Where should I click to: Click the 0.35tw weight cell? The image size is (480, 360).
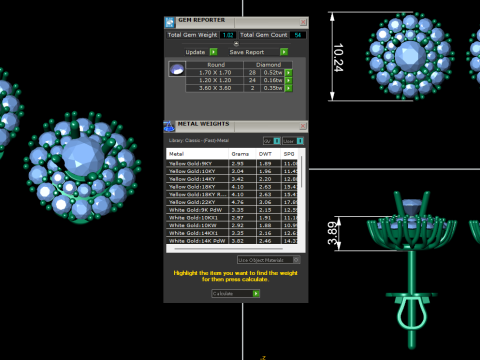273,88
